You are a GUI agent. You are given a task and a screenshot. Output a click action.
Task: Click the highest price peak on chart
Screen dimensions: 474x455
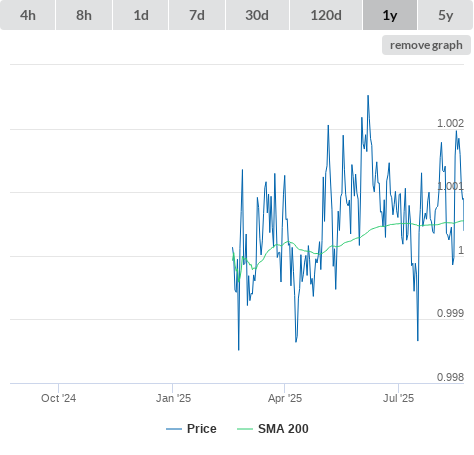point(368,96)
